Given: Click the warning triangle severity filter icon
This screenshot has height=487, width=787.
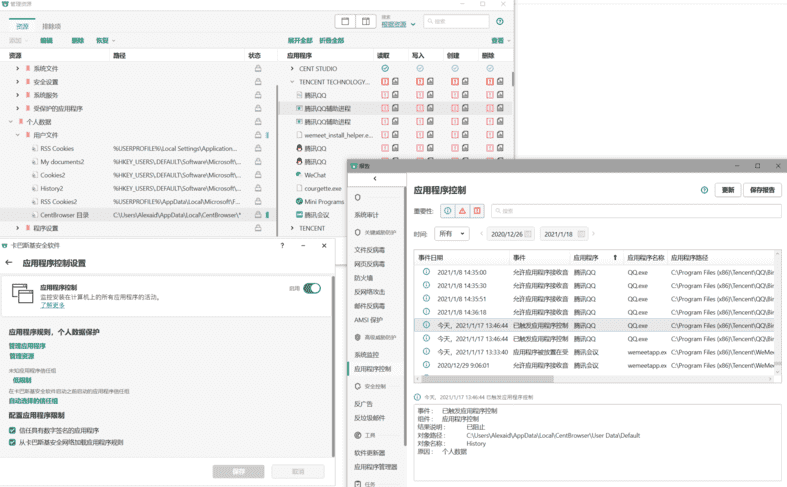Looking at the screenshot, I should [x=462, y=211].
